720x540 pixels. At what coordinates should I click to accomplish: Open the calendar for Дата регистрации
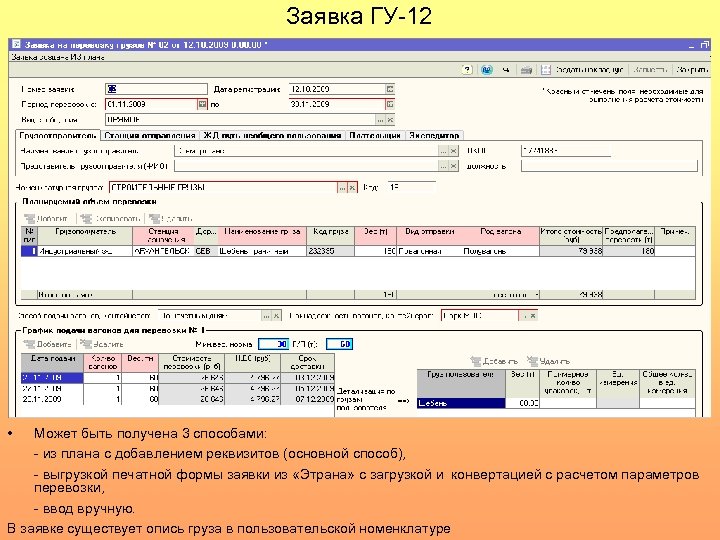tap(390, 89)
